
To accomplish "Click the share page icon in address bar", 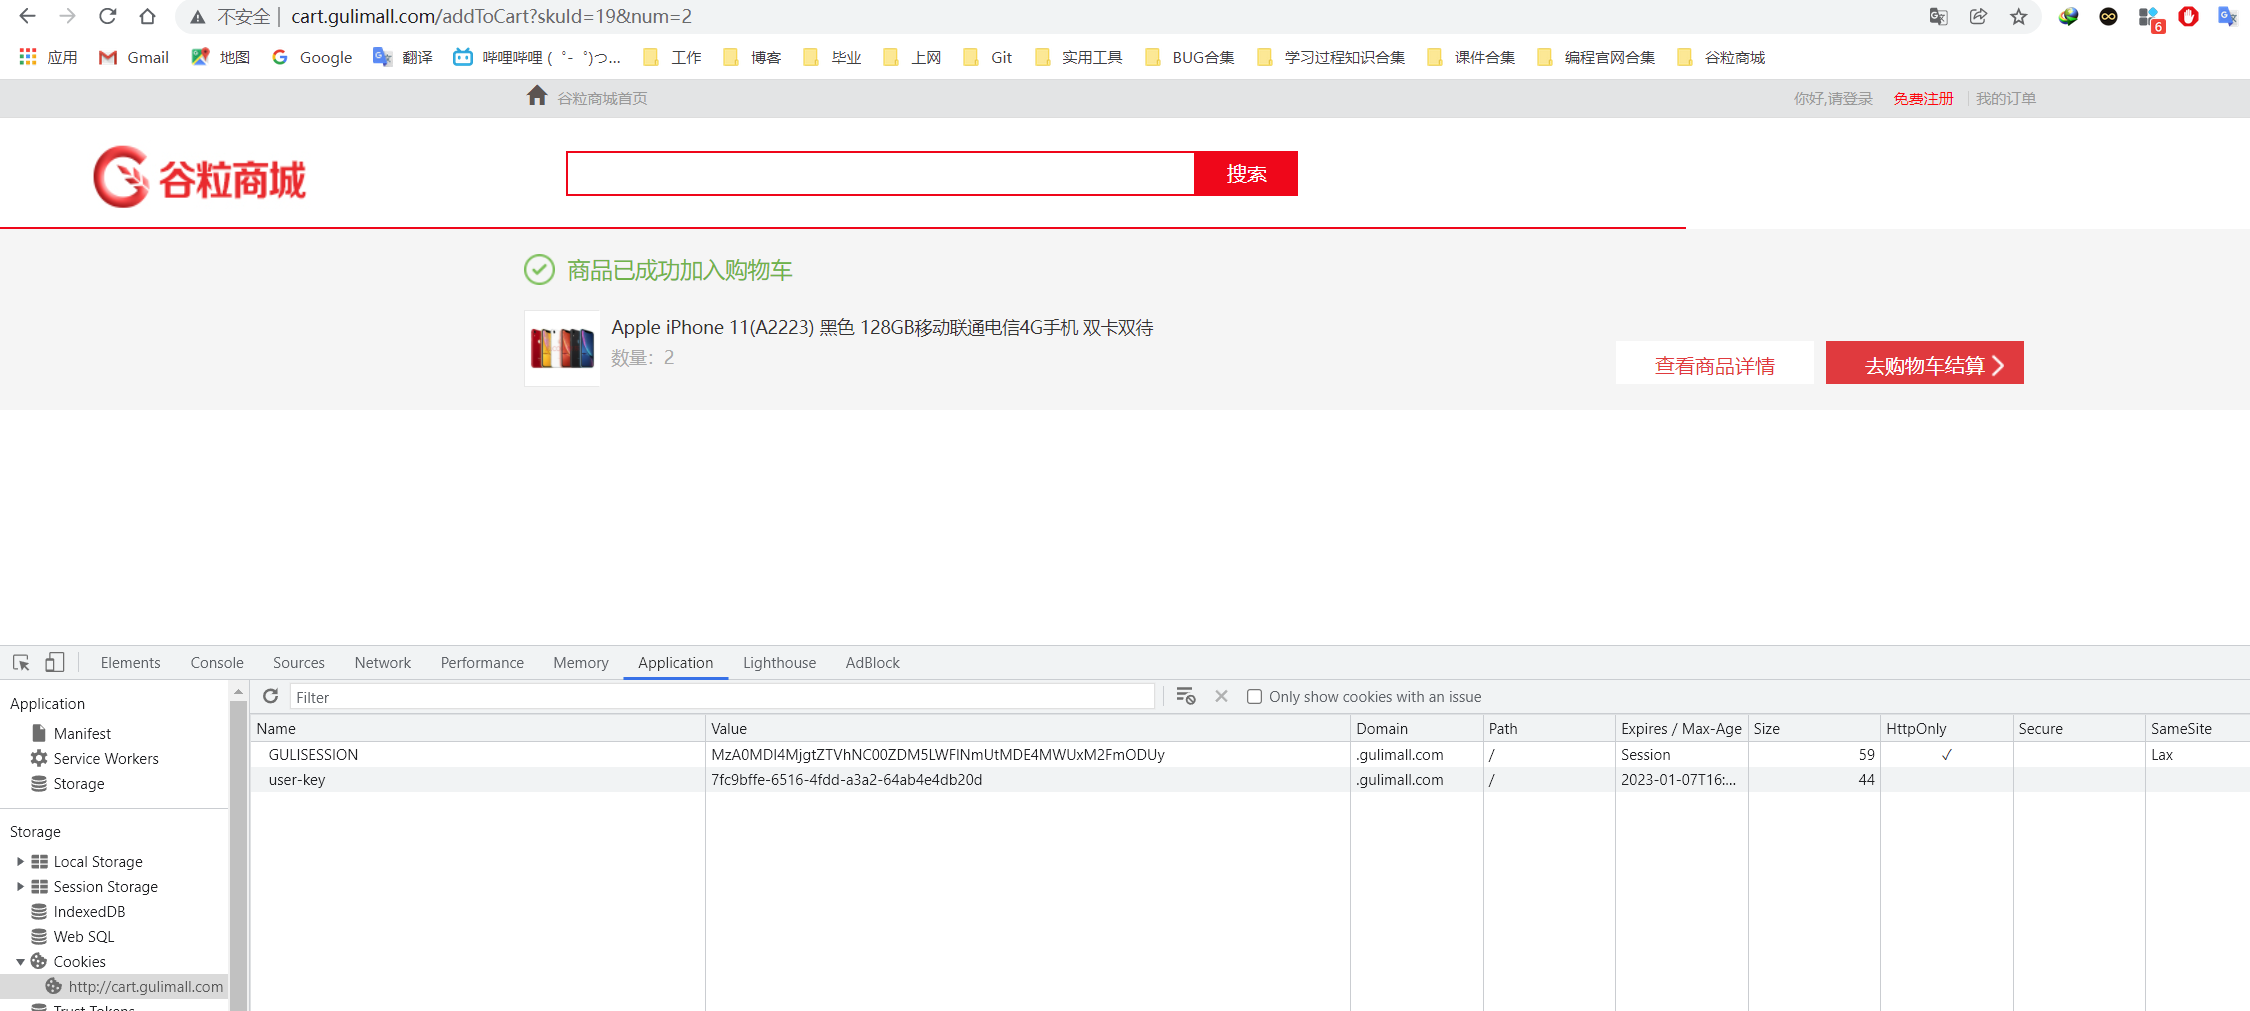I will click(1978, 16).
